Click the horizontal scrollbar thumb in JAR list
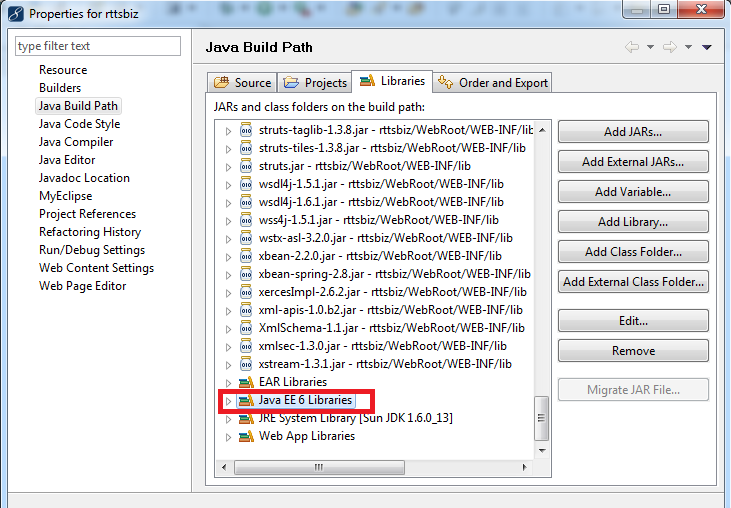The image size is (731, 508). pyautogui.click(x=319, y=467)
